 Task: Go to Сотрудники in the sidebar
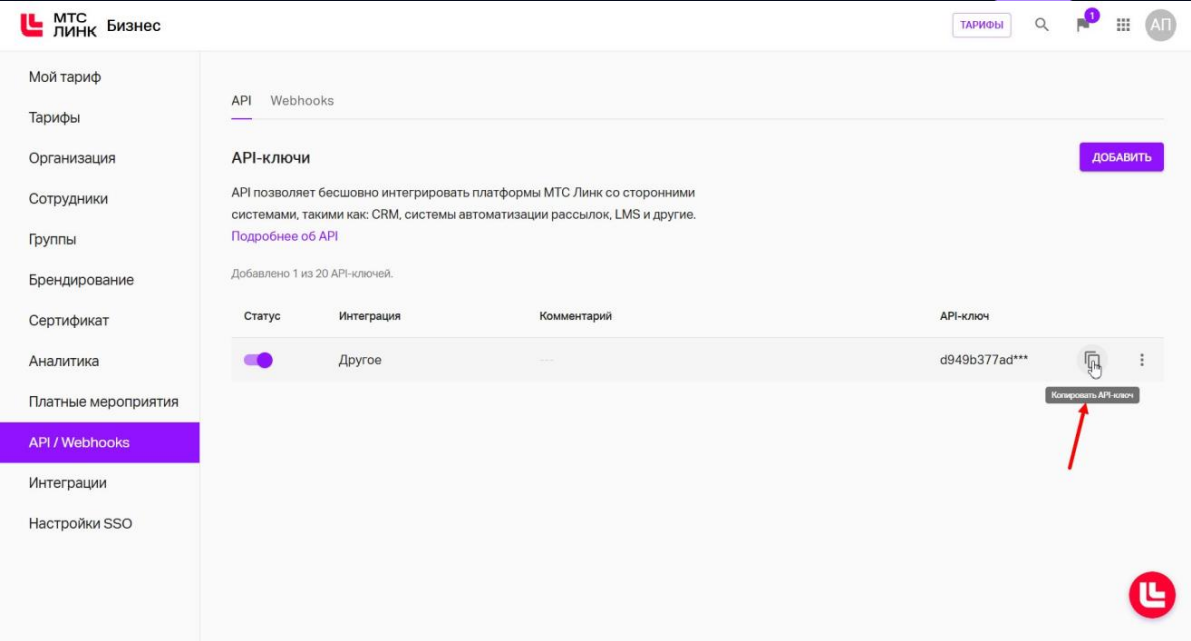pyautogui.click(x=68, y=199)
